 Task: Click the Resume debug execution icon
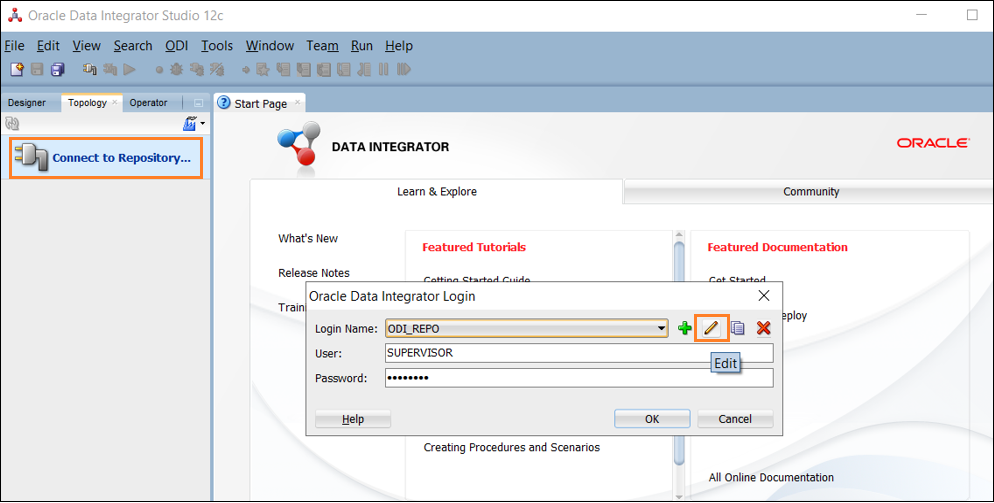404,69
